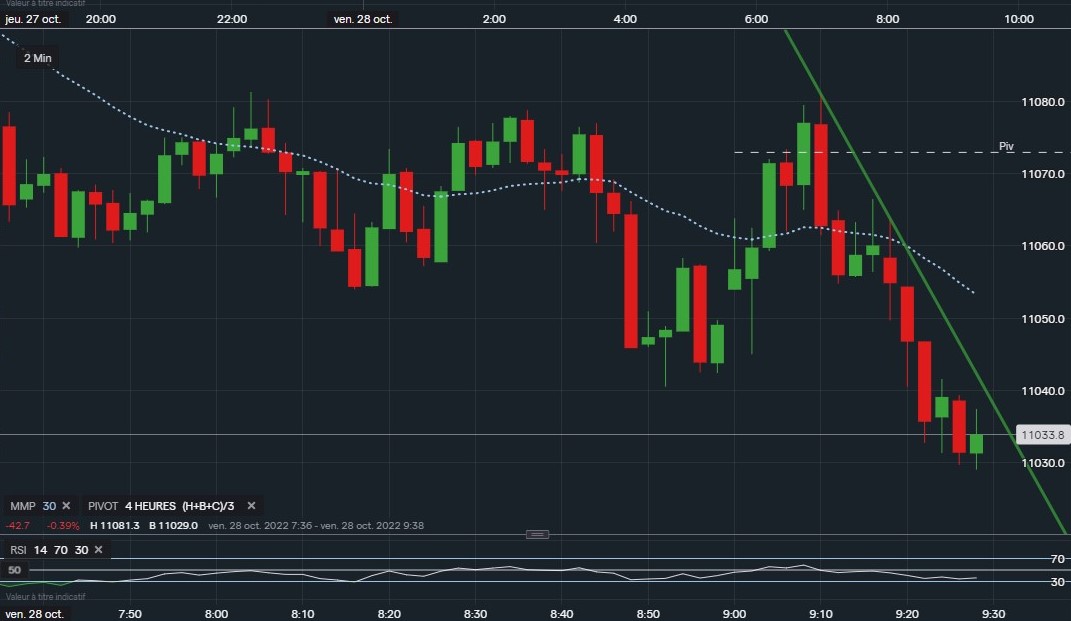Image resolution: width=1071 pixels, height=621 pixels.
Task: Click the 11050.0 price axis label
Action: 1042,318
